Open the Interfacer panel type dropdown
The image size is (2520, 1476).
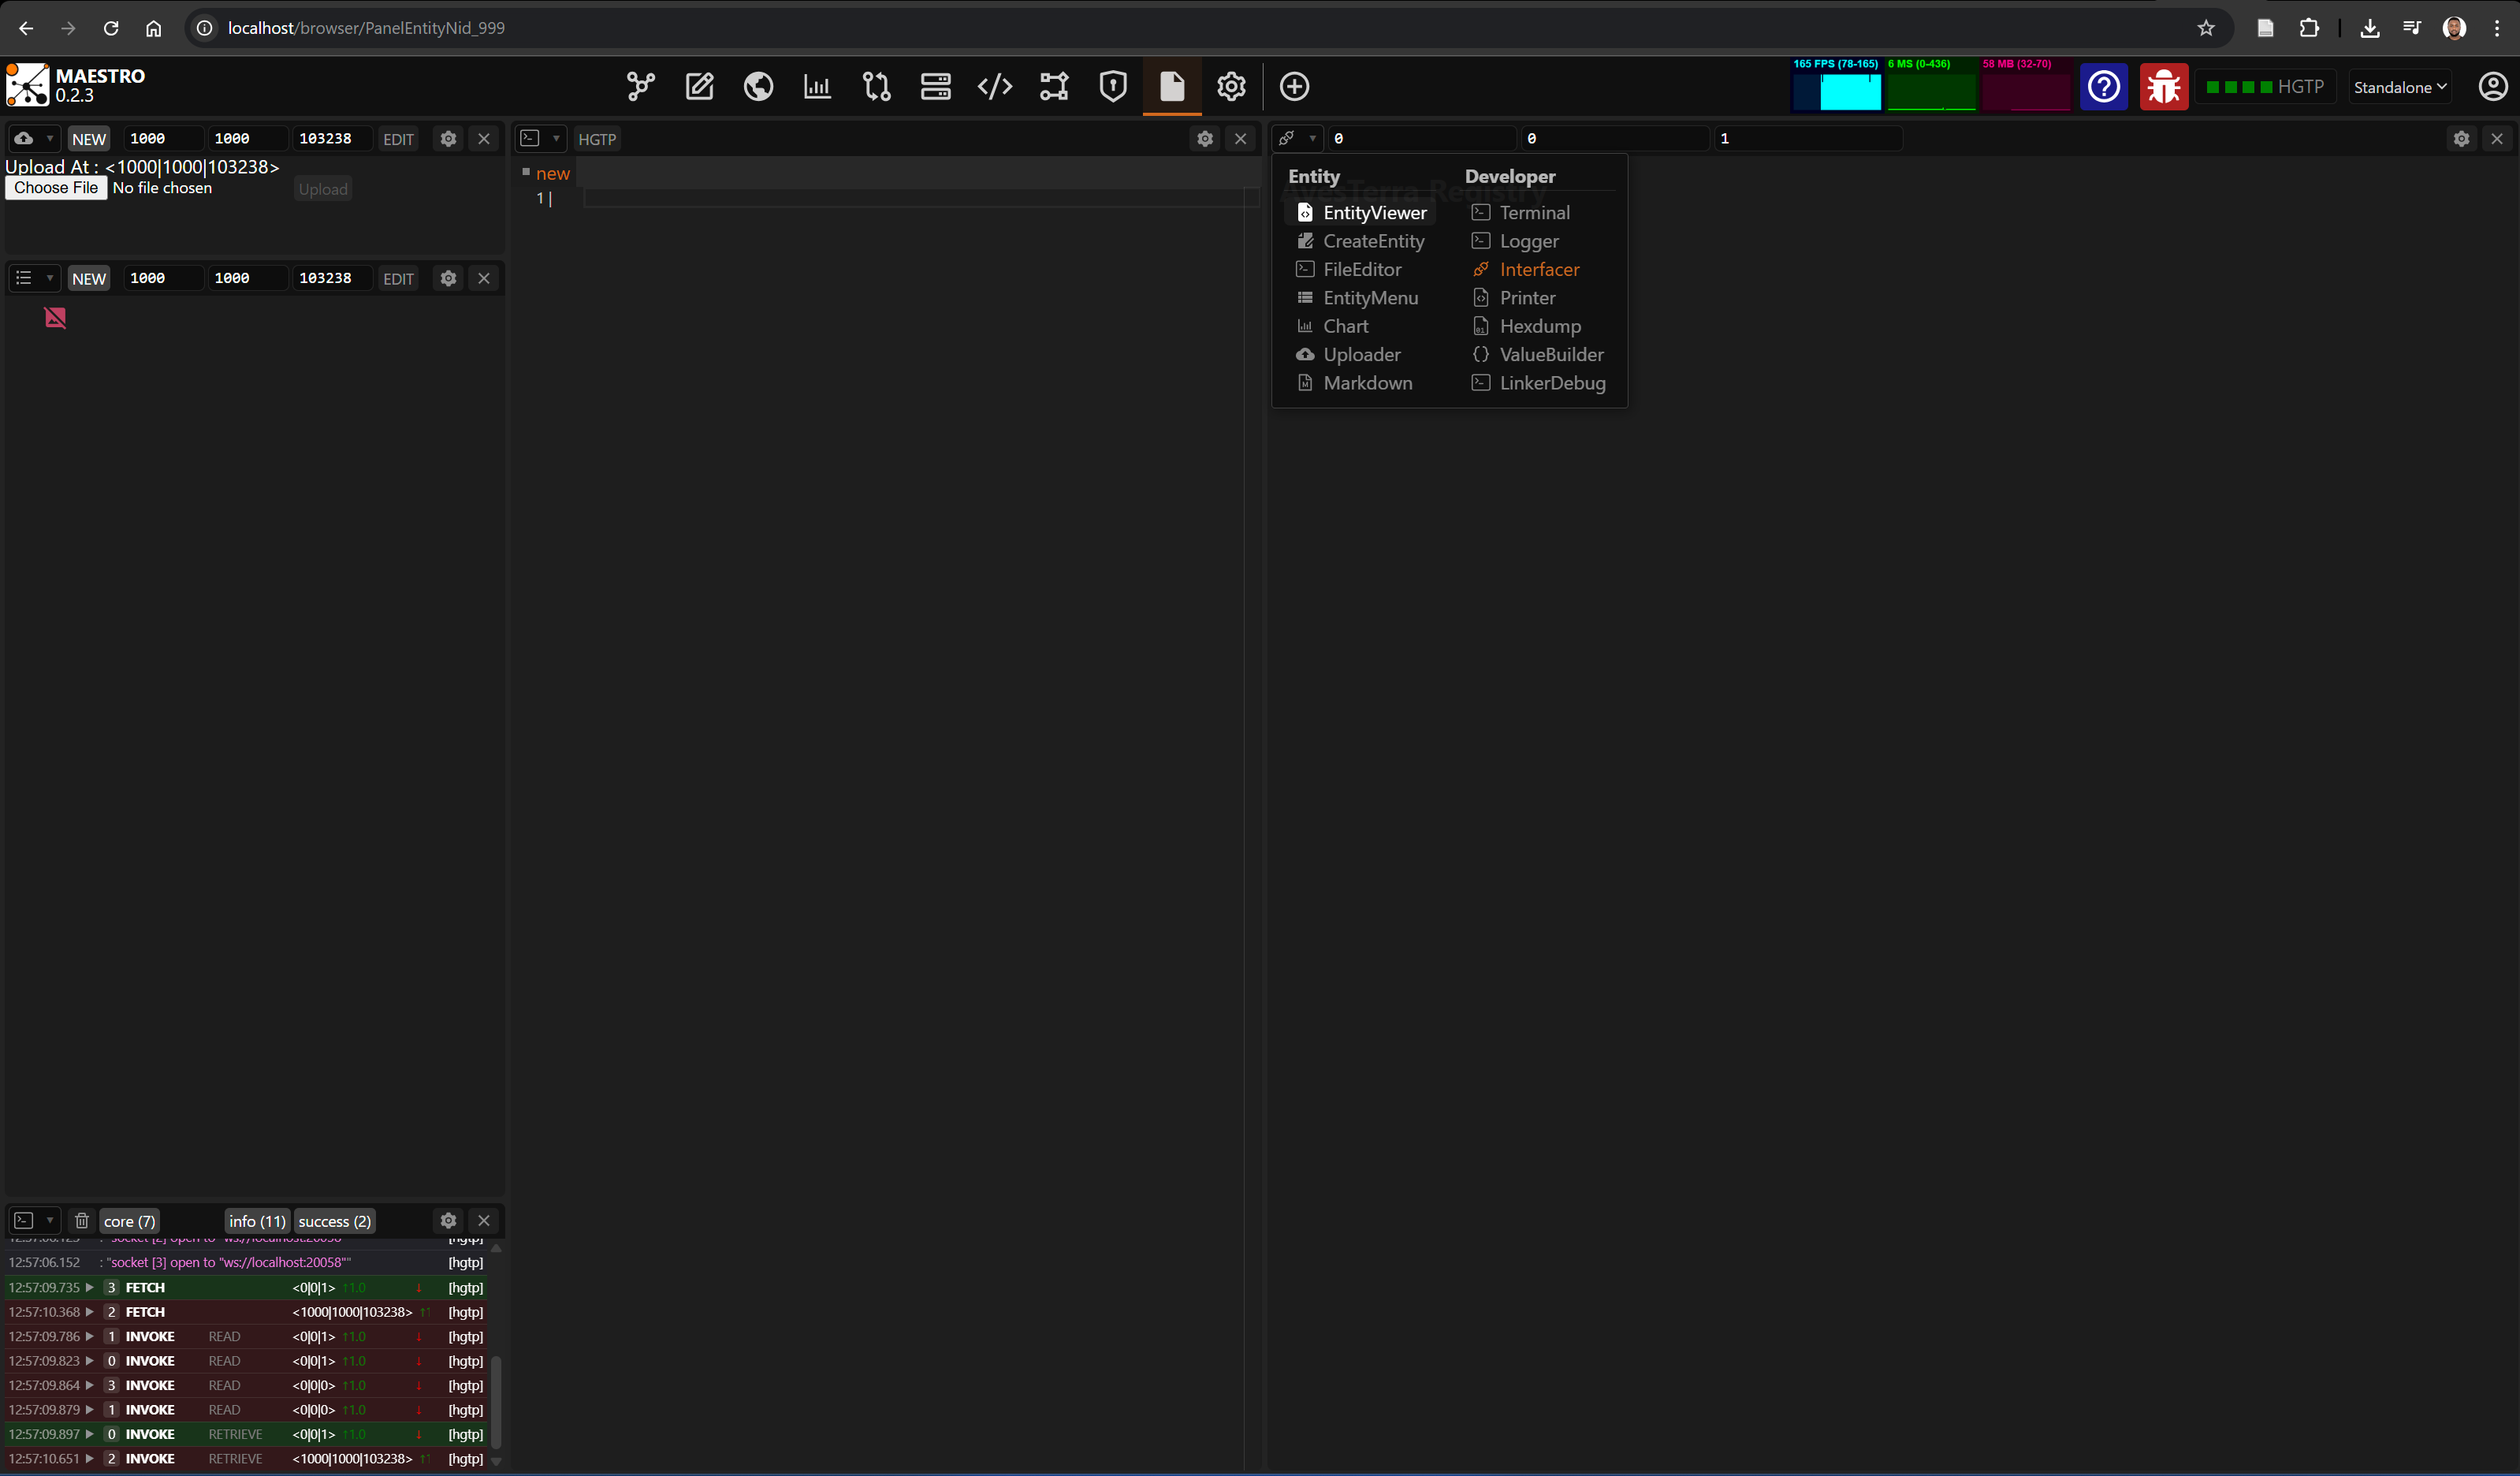1298,139
